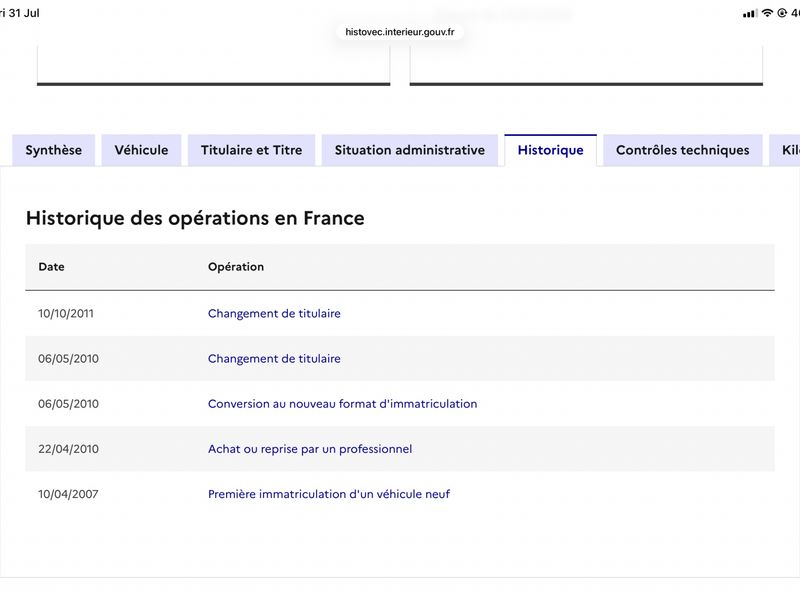Open the Synthèse tab
Image resolution: width=800 pixels, height=600 pixels.
[54, 150]
